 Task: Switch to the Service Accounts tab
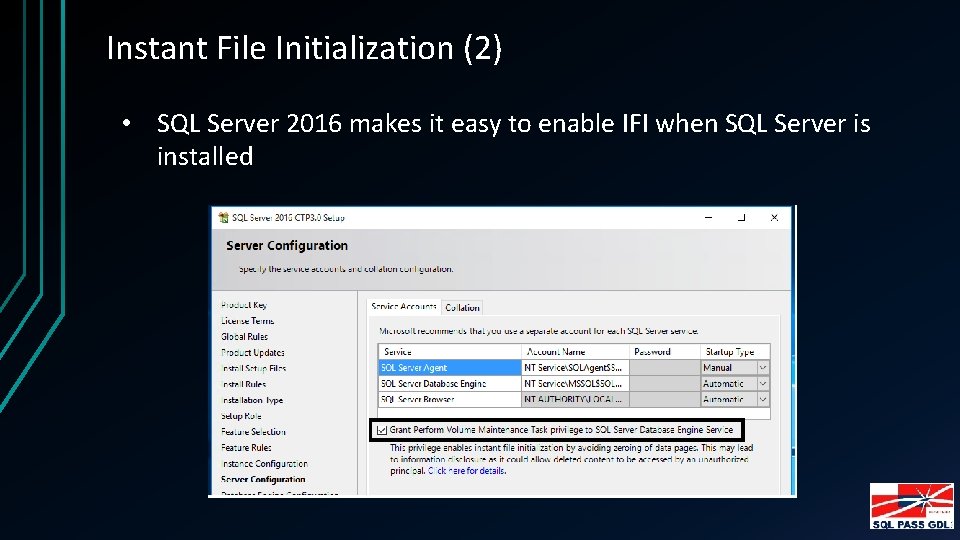pyautogui.click(x=404, y=307)
